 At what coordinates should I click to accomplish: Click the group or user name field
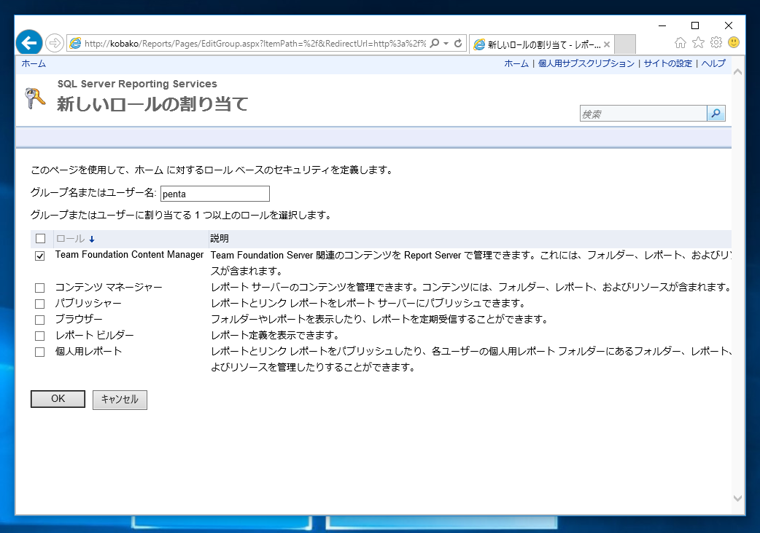coord(215,194)
